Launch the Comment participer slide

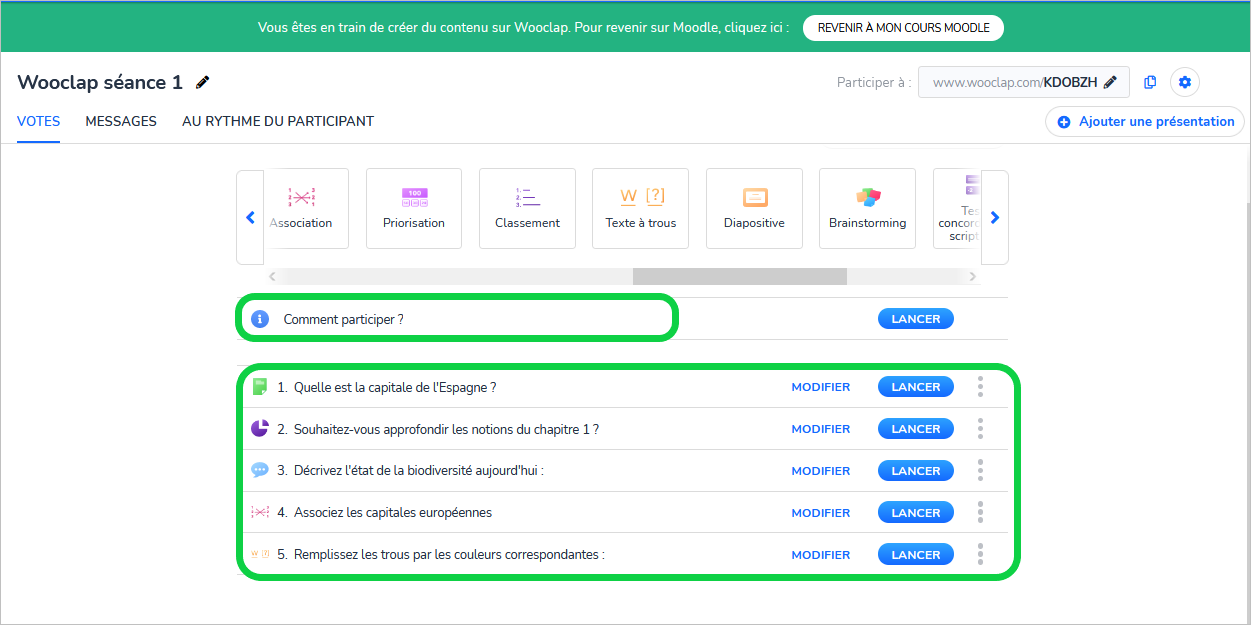(x=916, y=319)
